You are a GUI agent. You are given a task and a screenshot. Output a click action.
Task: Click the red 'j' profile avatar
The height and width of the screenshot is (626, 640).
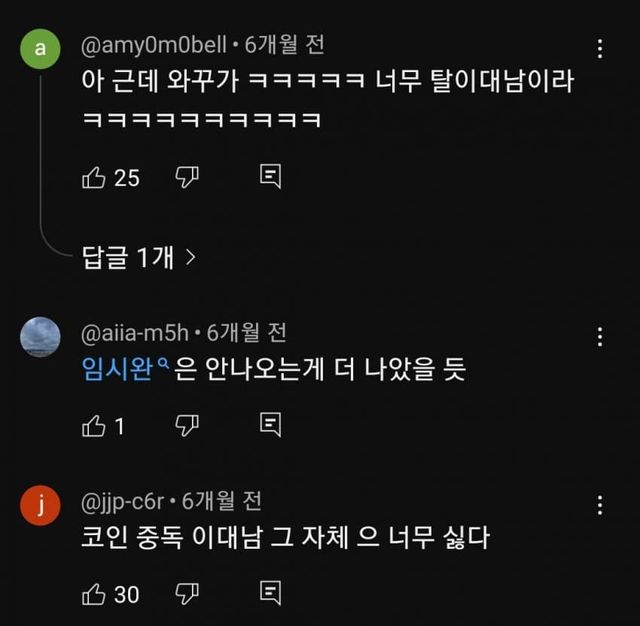pos(40,504)
